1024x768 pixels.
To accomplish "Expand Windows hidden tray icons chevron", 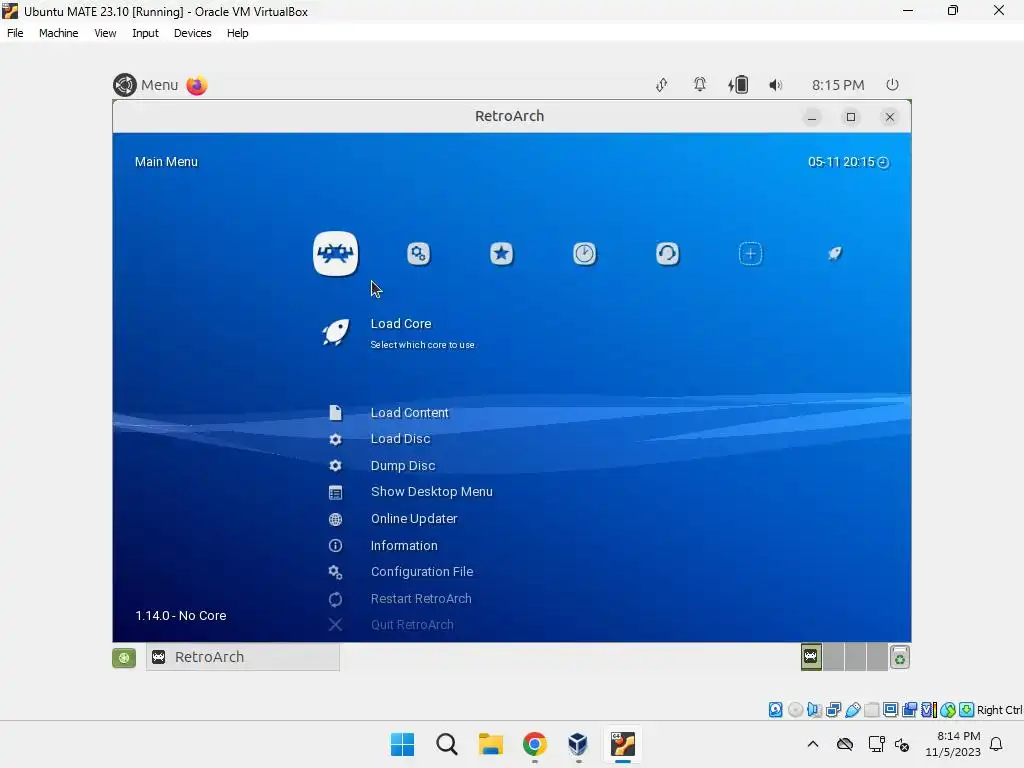I will click(812, 744).
